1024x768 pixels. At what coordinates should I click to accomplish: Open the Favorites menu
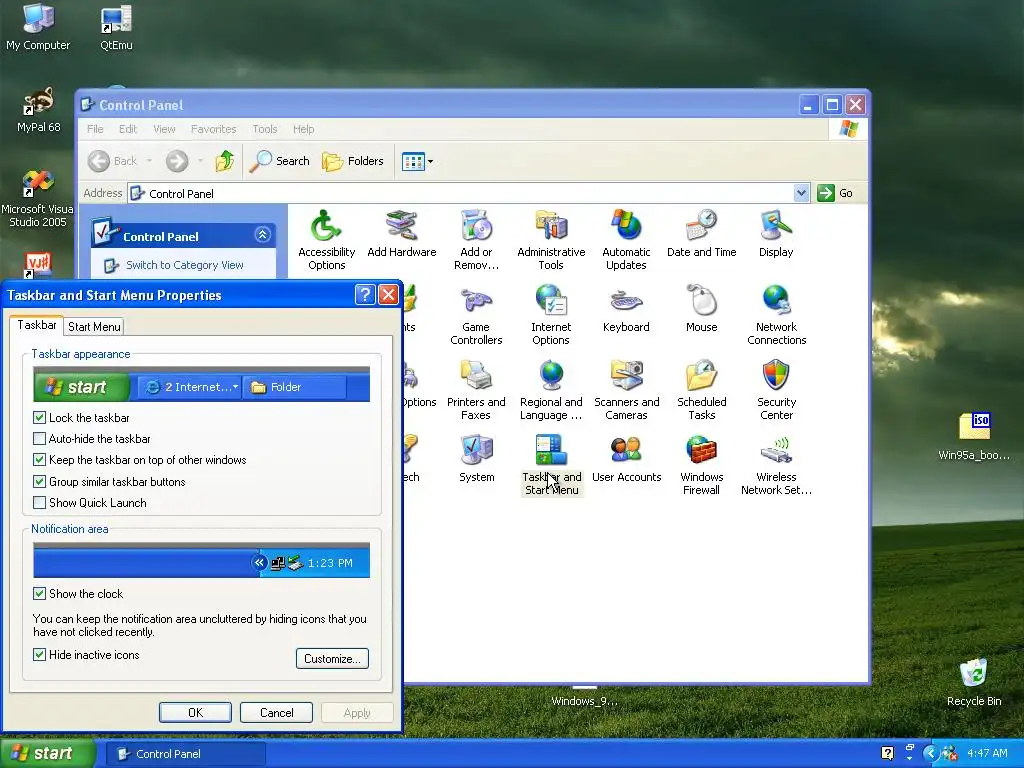pos(213,129)
